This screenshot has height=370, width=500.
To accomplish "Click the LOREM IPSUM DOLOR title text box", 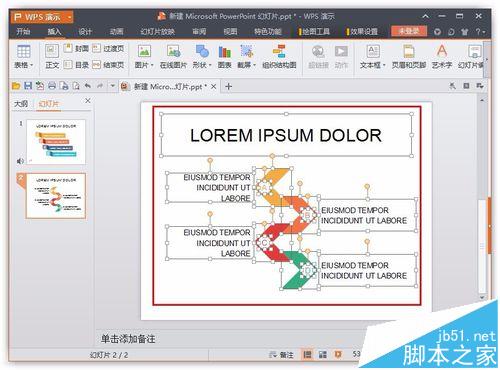I will point(286,135).
